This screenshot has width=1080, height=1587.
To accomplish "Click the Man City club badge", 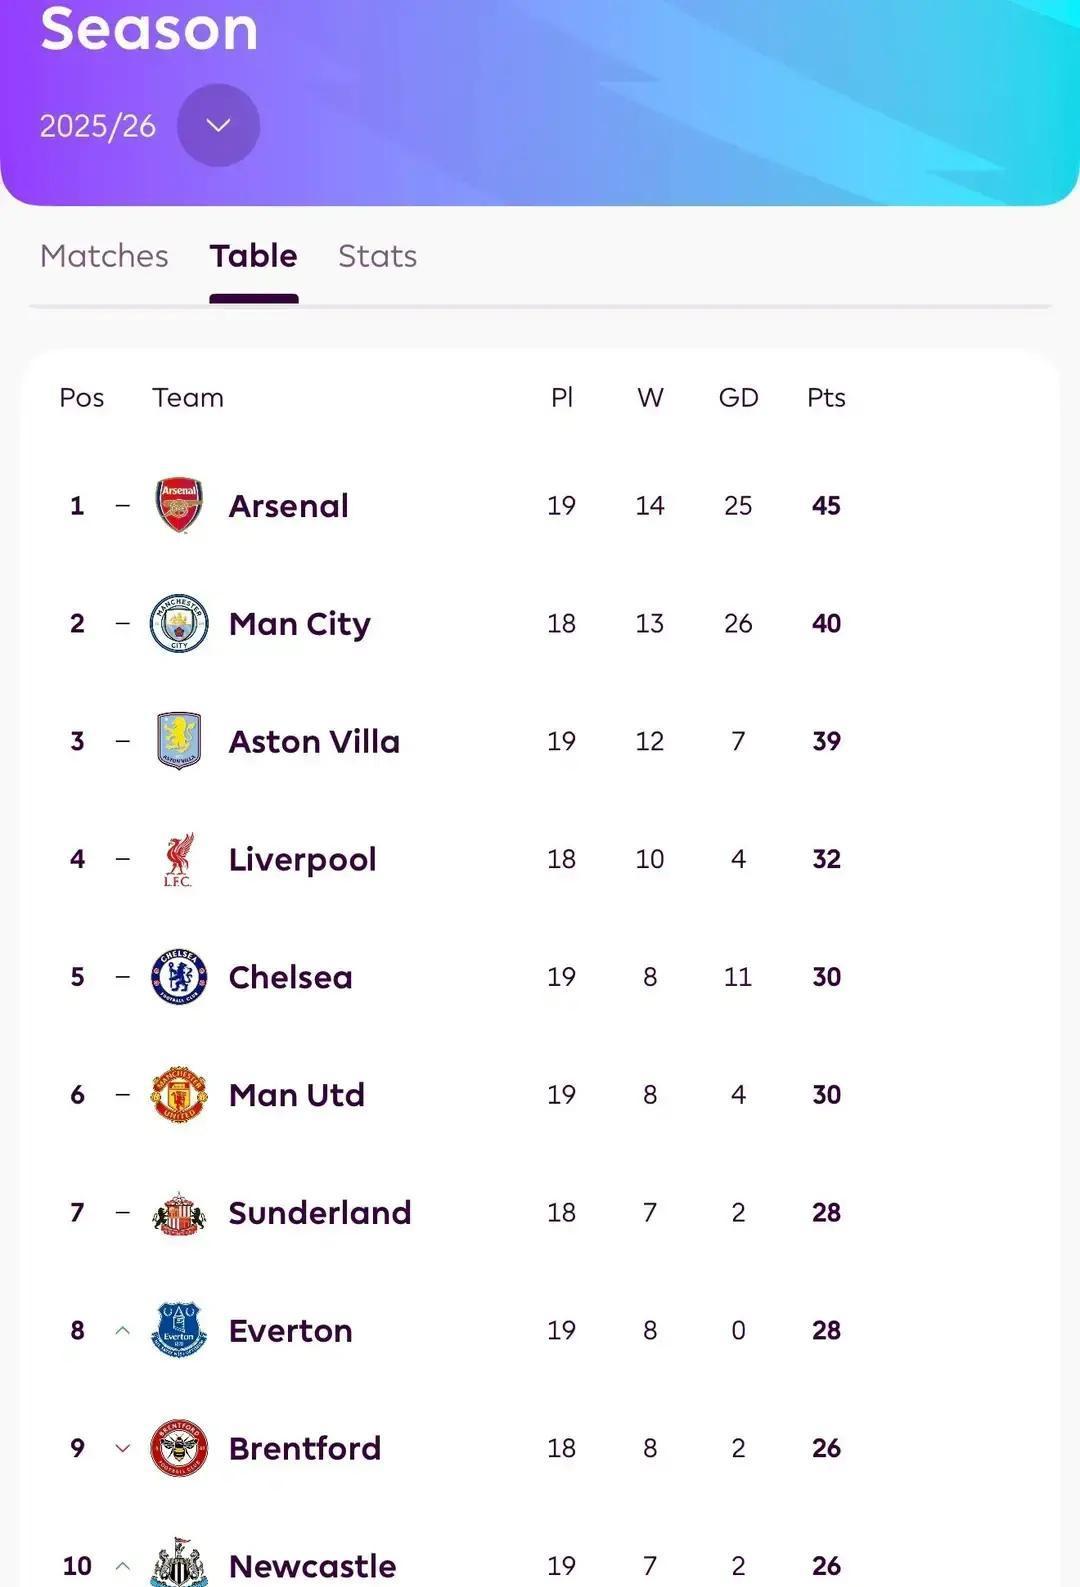I will (x=179, y=623).
